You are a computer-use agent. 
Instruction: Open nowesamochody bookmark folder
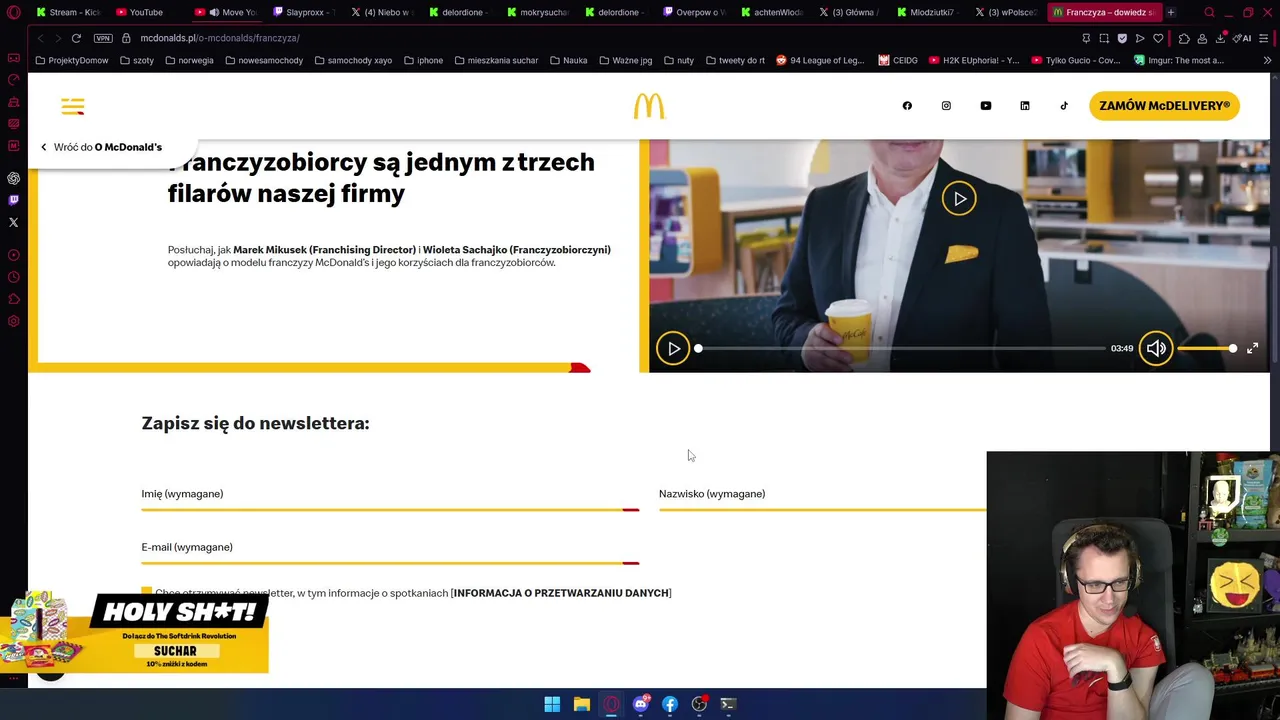pos(264,60)
